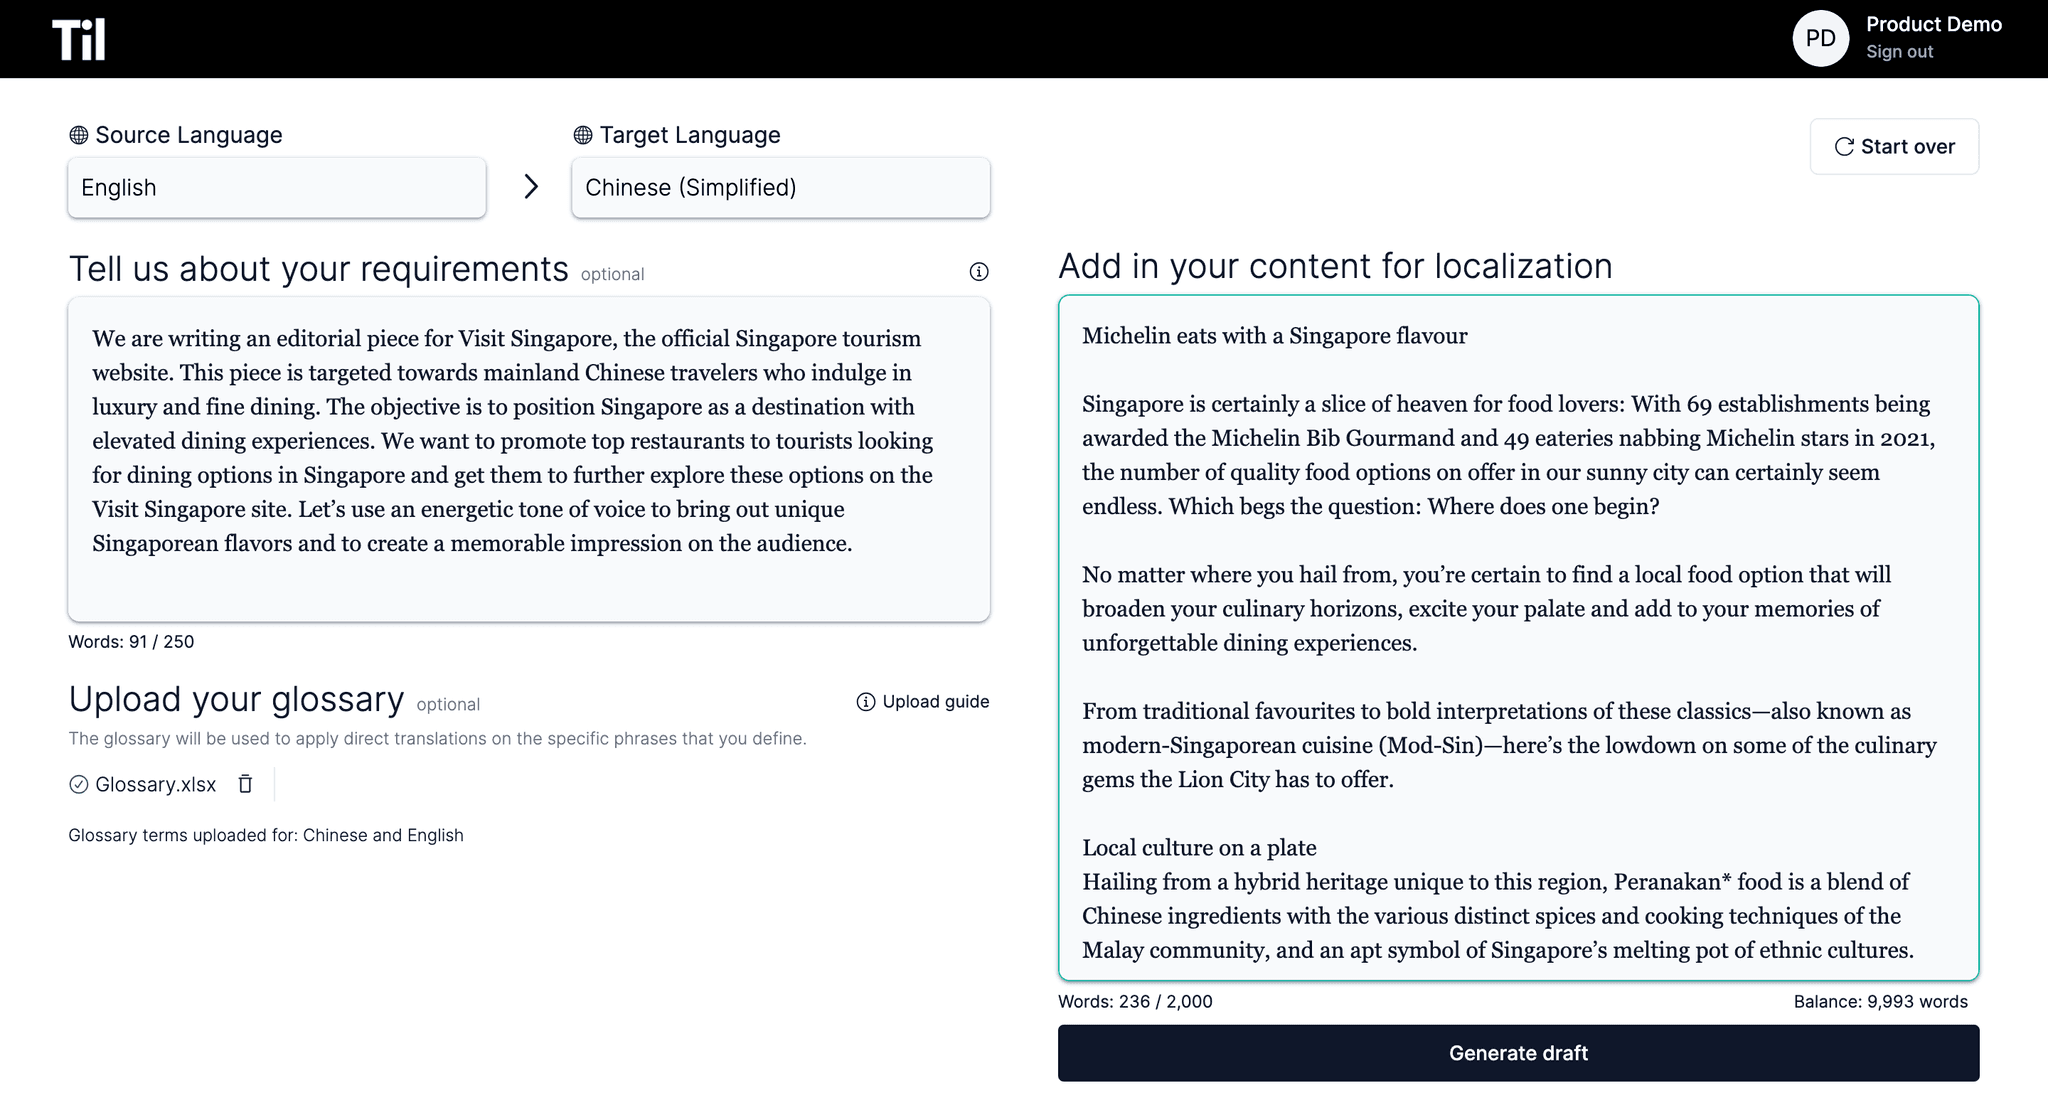Click the Source Language globe icon
2048x1105 pixels.
click(79, 135)
